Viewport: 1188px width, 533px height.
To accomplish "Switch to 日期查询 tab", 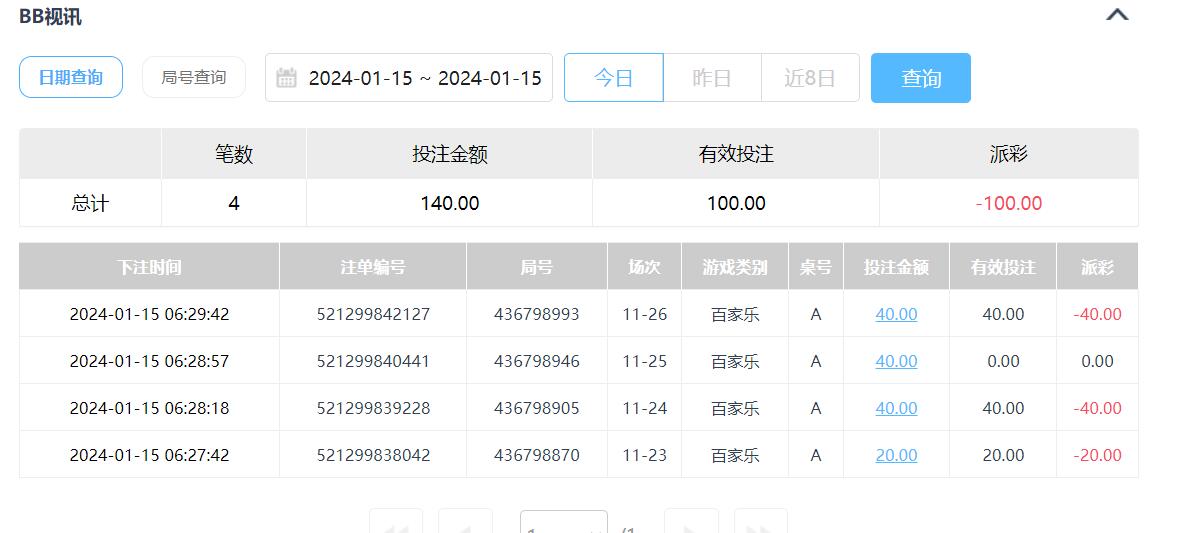I will [71, 77].
